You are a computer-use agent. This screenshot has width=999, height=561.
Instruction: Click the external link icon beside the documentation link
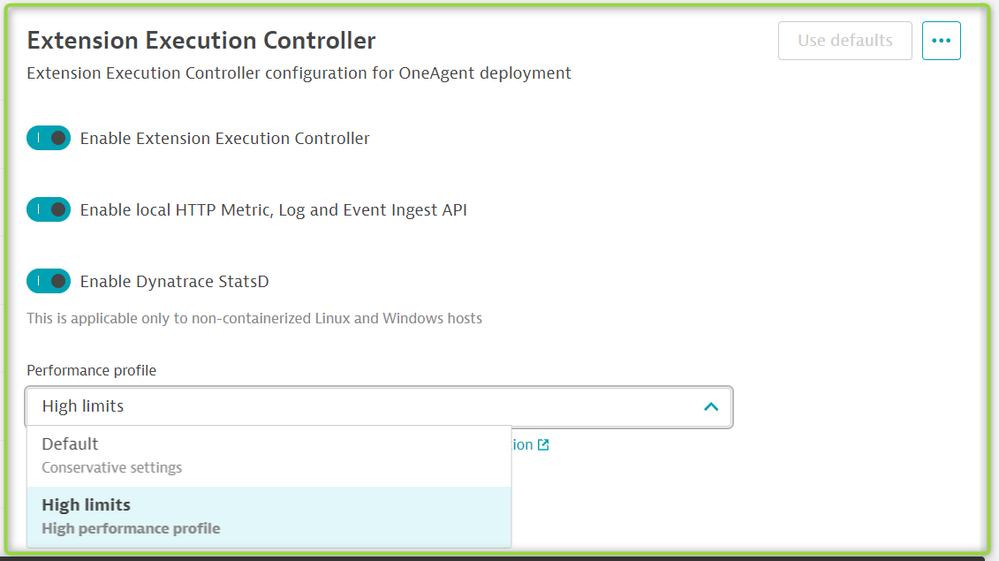click(x=543, y=445)
